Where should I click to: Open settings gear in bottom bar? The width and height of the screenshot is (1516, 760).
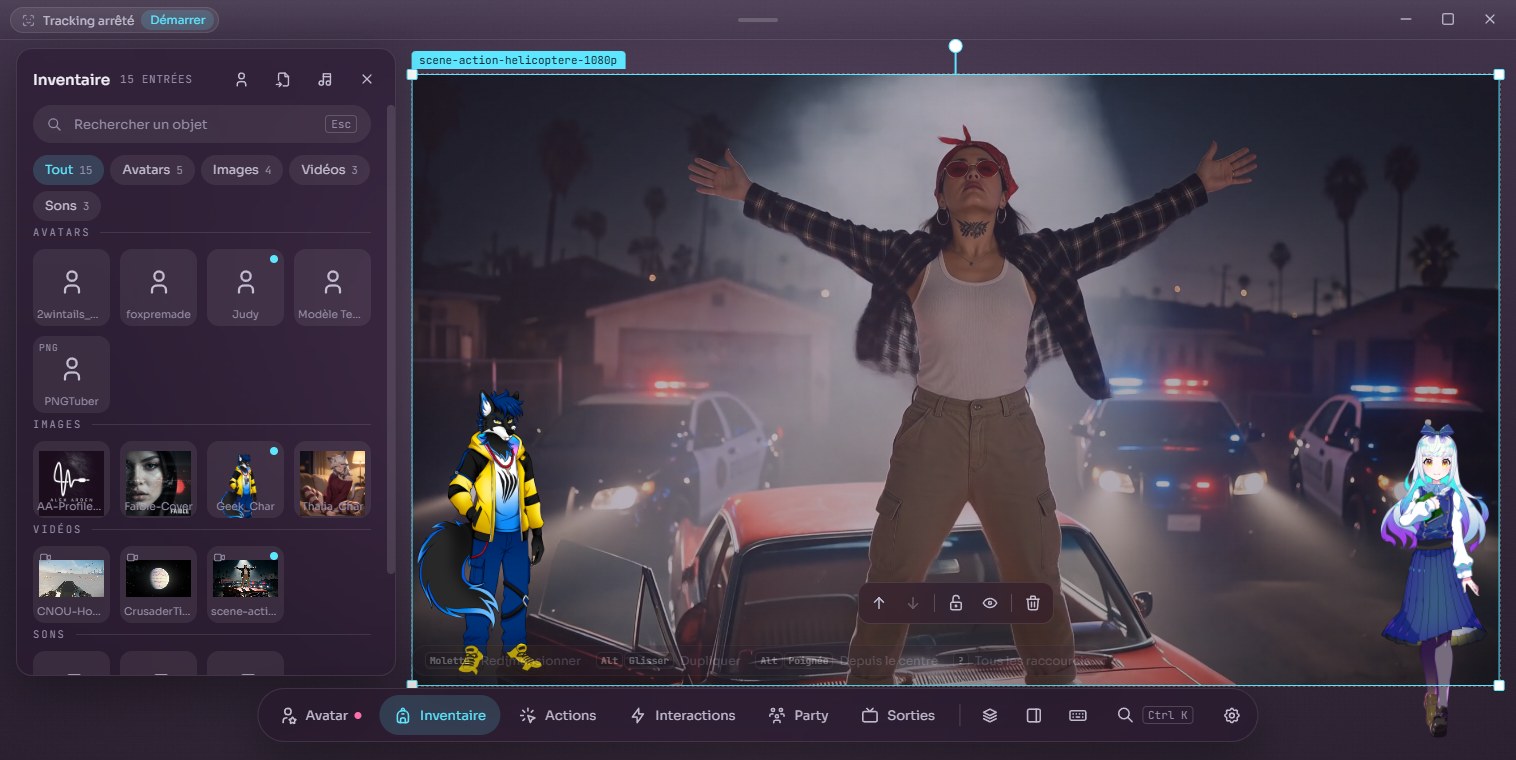[x=1232, y=715]
